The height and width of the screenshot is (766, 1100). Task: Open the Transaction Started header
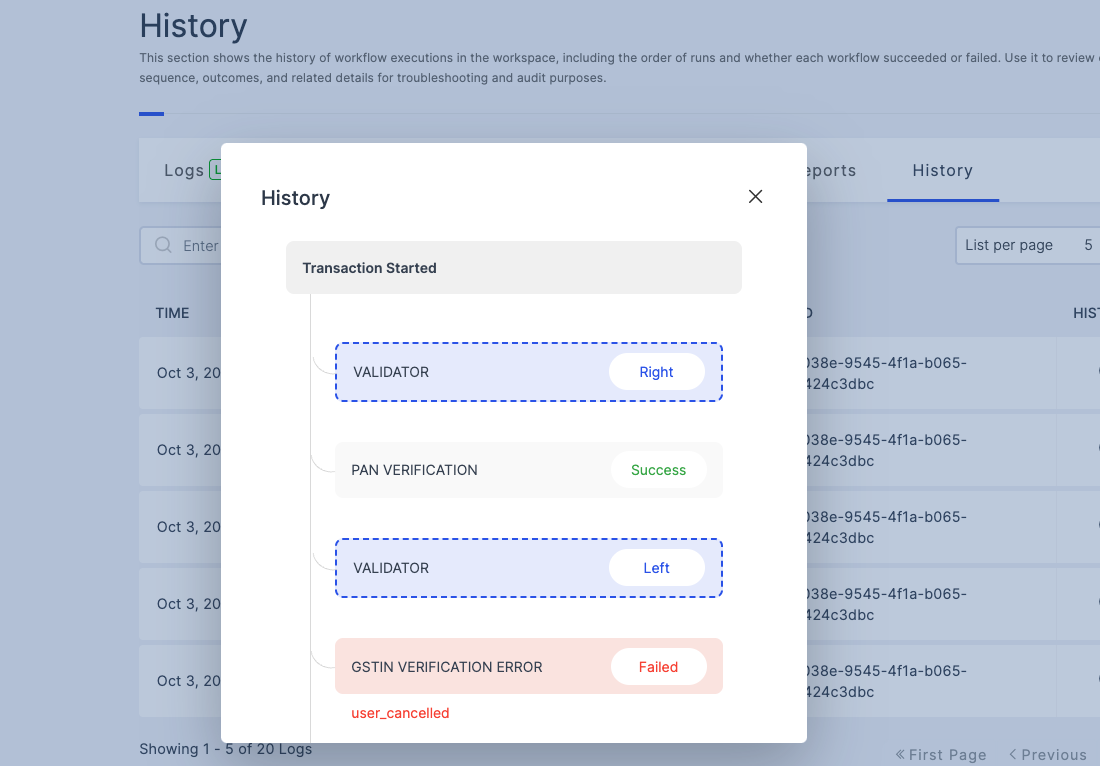[513, 268]
